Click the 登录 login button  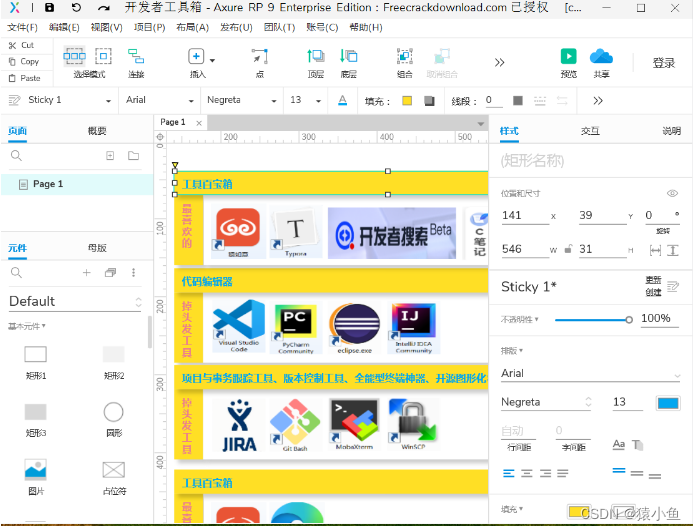pyautogui.click(x=663, y=63)
